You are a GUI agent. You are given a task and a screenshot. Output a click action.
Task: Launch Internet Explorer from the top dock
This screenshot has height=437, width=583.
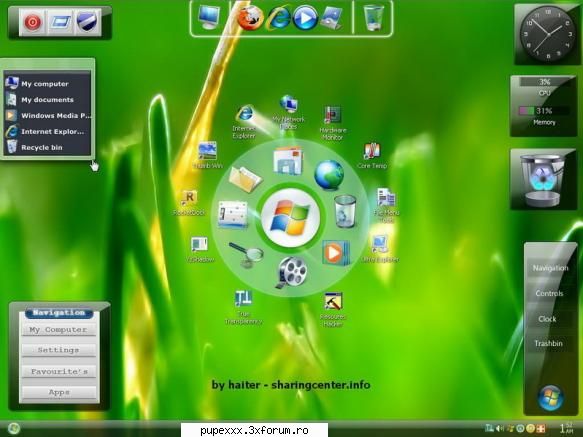pyautogui.click(x=279, y=18)
